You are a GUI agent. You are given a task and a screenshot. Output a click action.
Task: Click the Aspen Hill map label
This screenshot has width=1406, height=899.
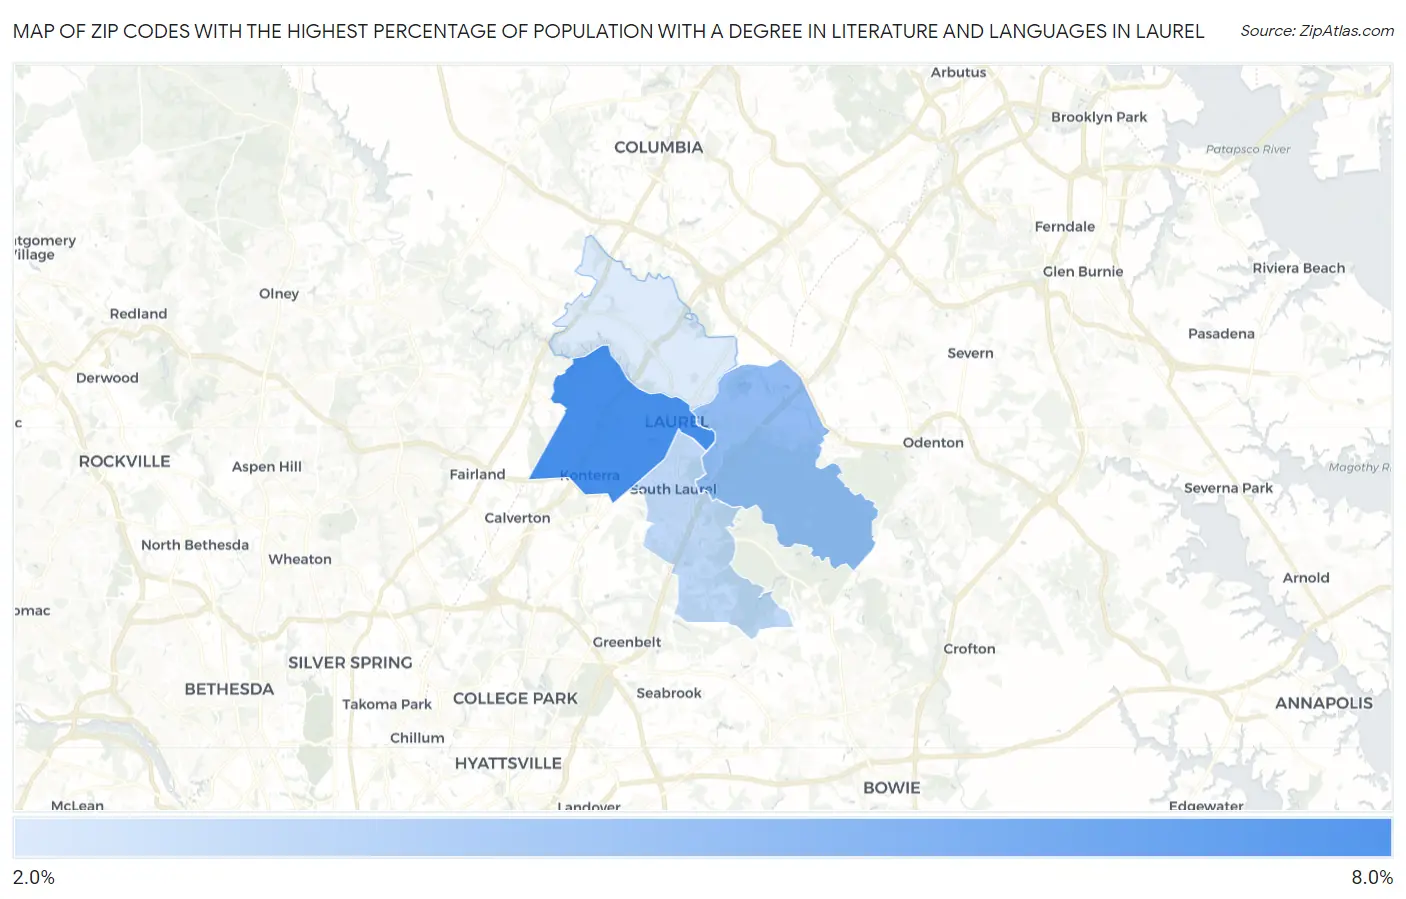pyautogui.click(x=267, y=467)
